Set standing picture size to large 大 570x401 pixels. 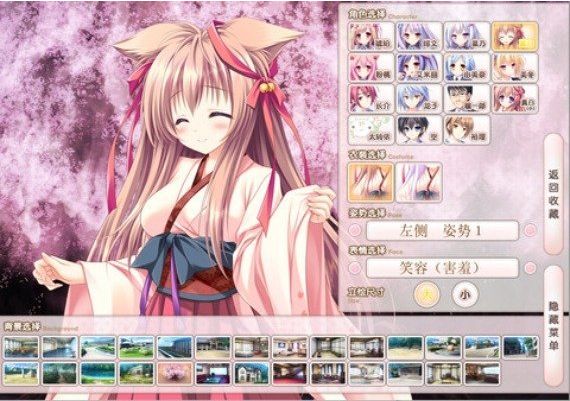point(427,294)
